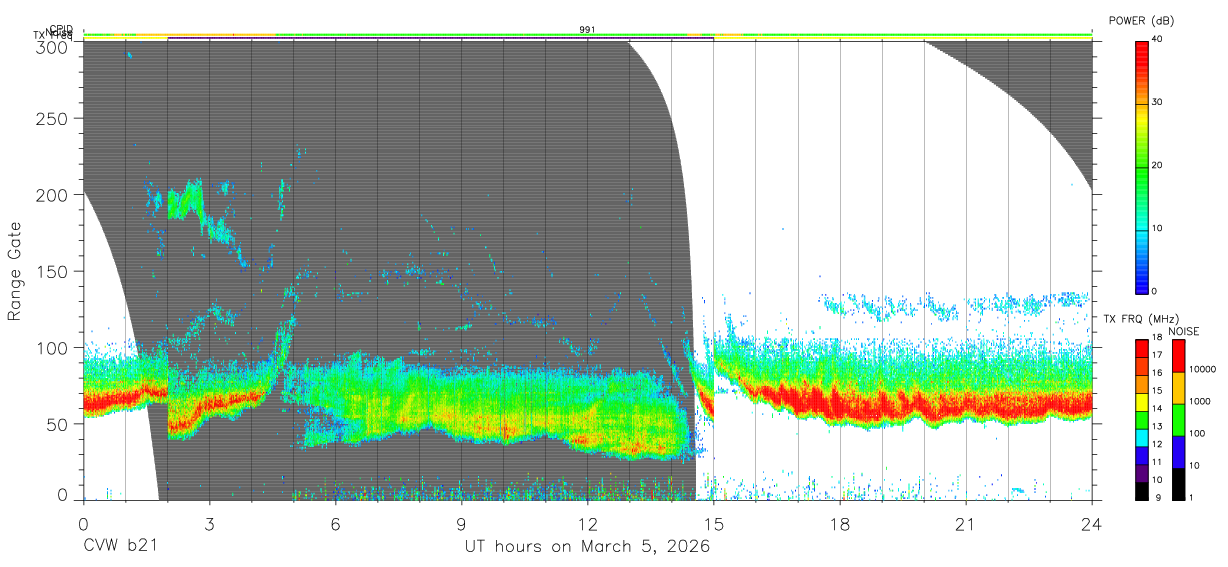The image size is (1228, 567).
Task: Pick the green band of the power colorbar
Action: pyautogui.click(x=1141, y=175)
